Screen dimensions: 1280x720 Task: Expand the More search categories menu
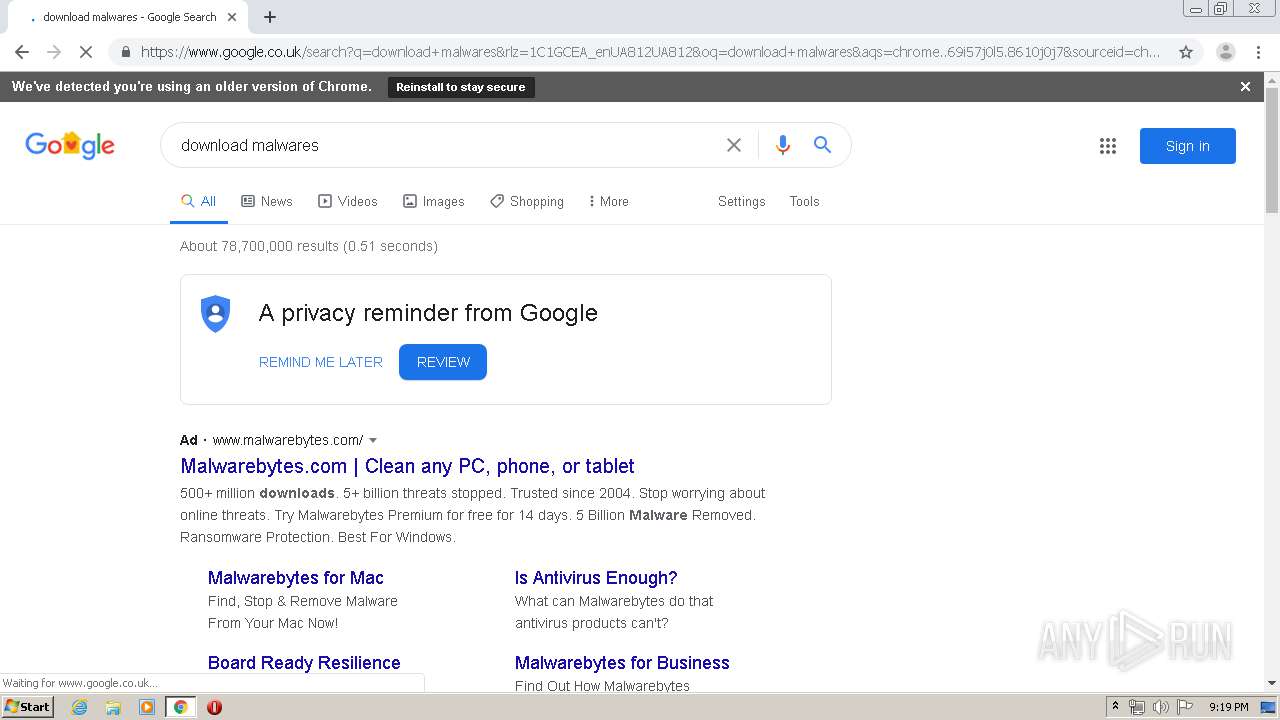[x=608, y=201]
